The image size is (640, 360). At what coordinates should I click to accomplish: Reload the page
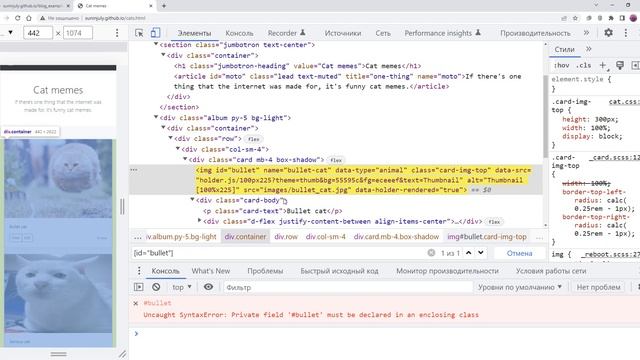[x=18, y=18]
